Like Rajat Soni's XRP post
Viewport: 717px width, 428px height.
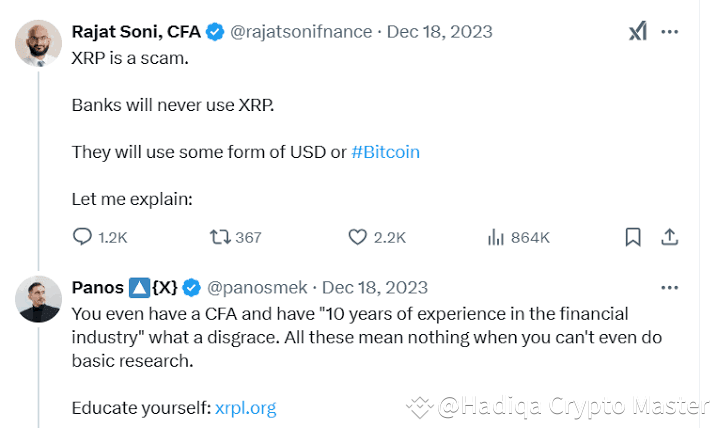[357, 237]
